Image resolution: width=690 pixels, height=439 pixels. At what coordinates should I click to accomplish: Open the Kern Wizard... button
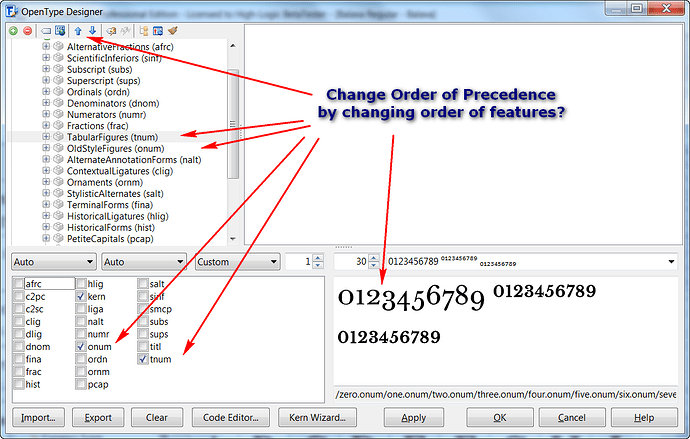317,417
